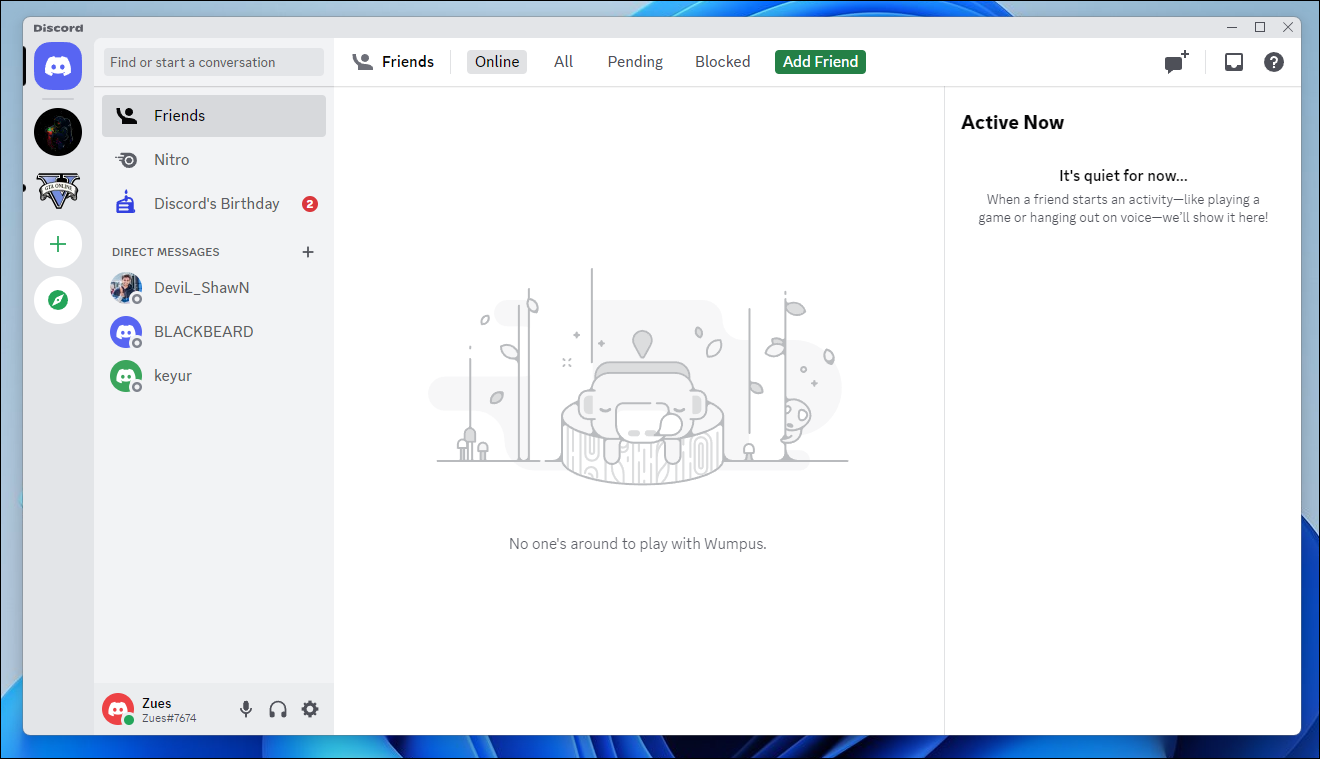Open User Settings gear icon
Viewport: 1320px width, 759px height.
310,709
